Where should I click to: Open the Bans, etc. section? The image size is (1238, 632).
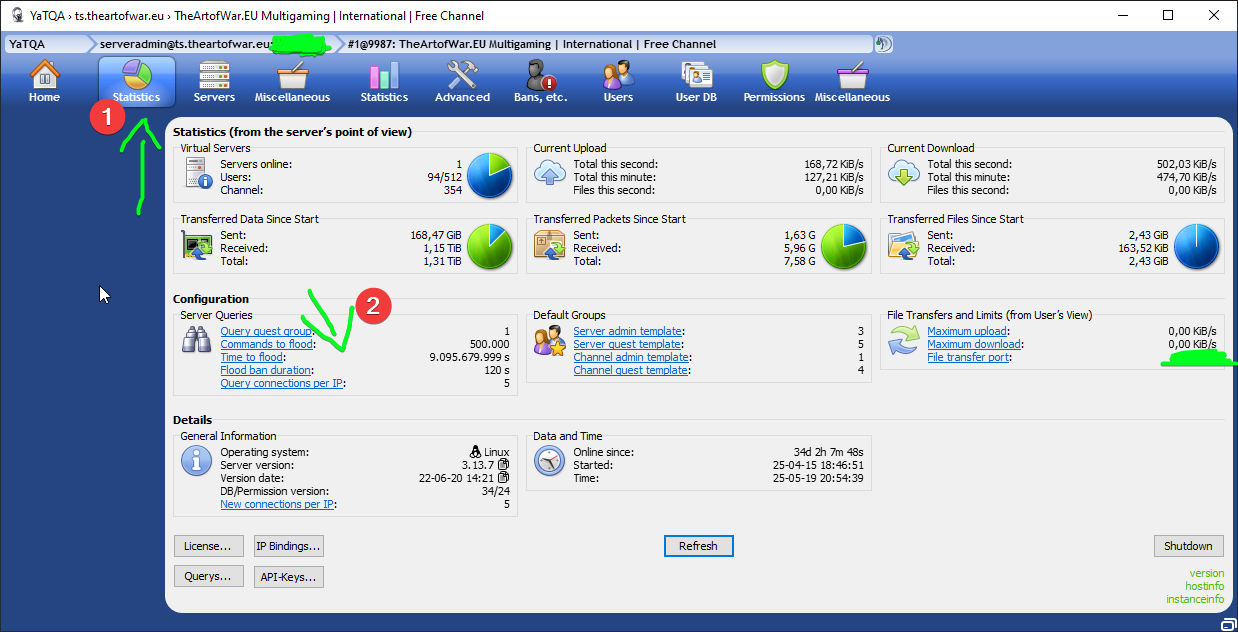click(x=540, y=82)
